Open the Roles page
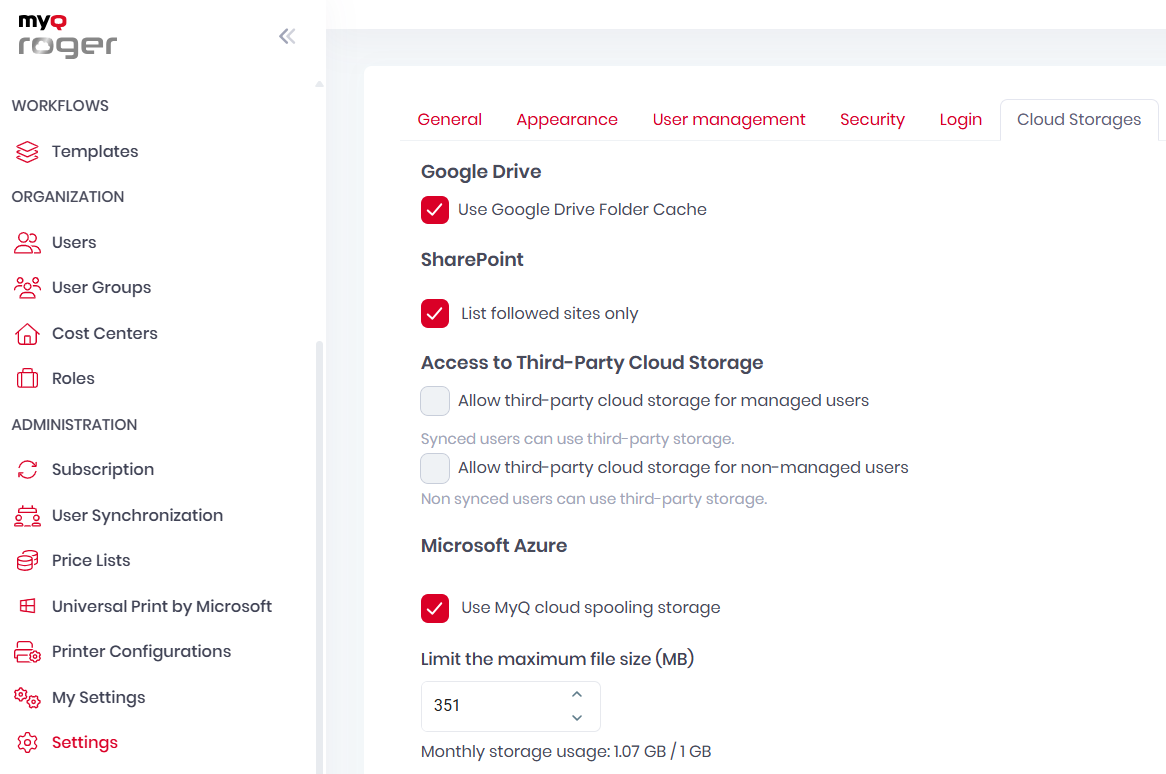Image resolution: width=1166 pixels, height=774 pixels. tap(74, 378)
